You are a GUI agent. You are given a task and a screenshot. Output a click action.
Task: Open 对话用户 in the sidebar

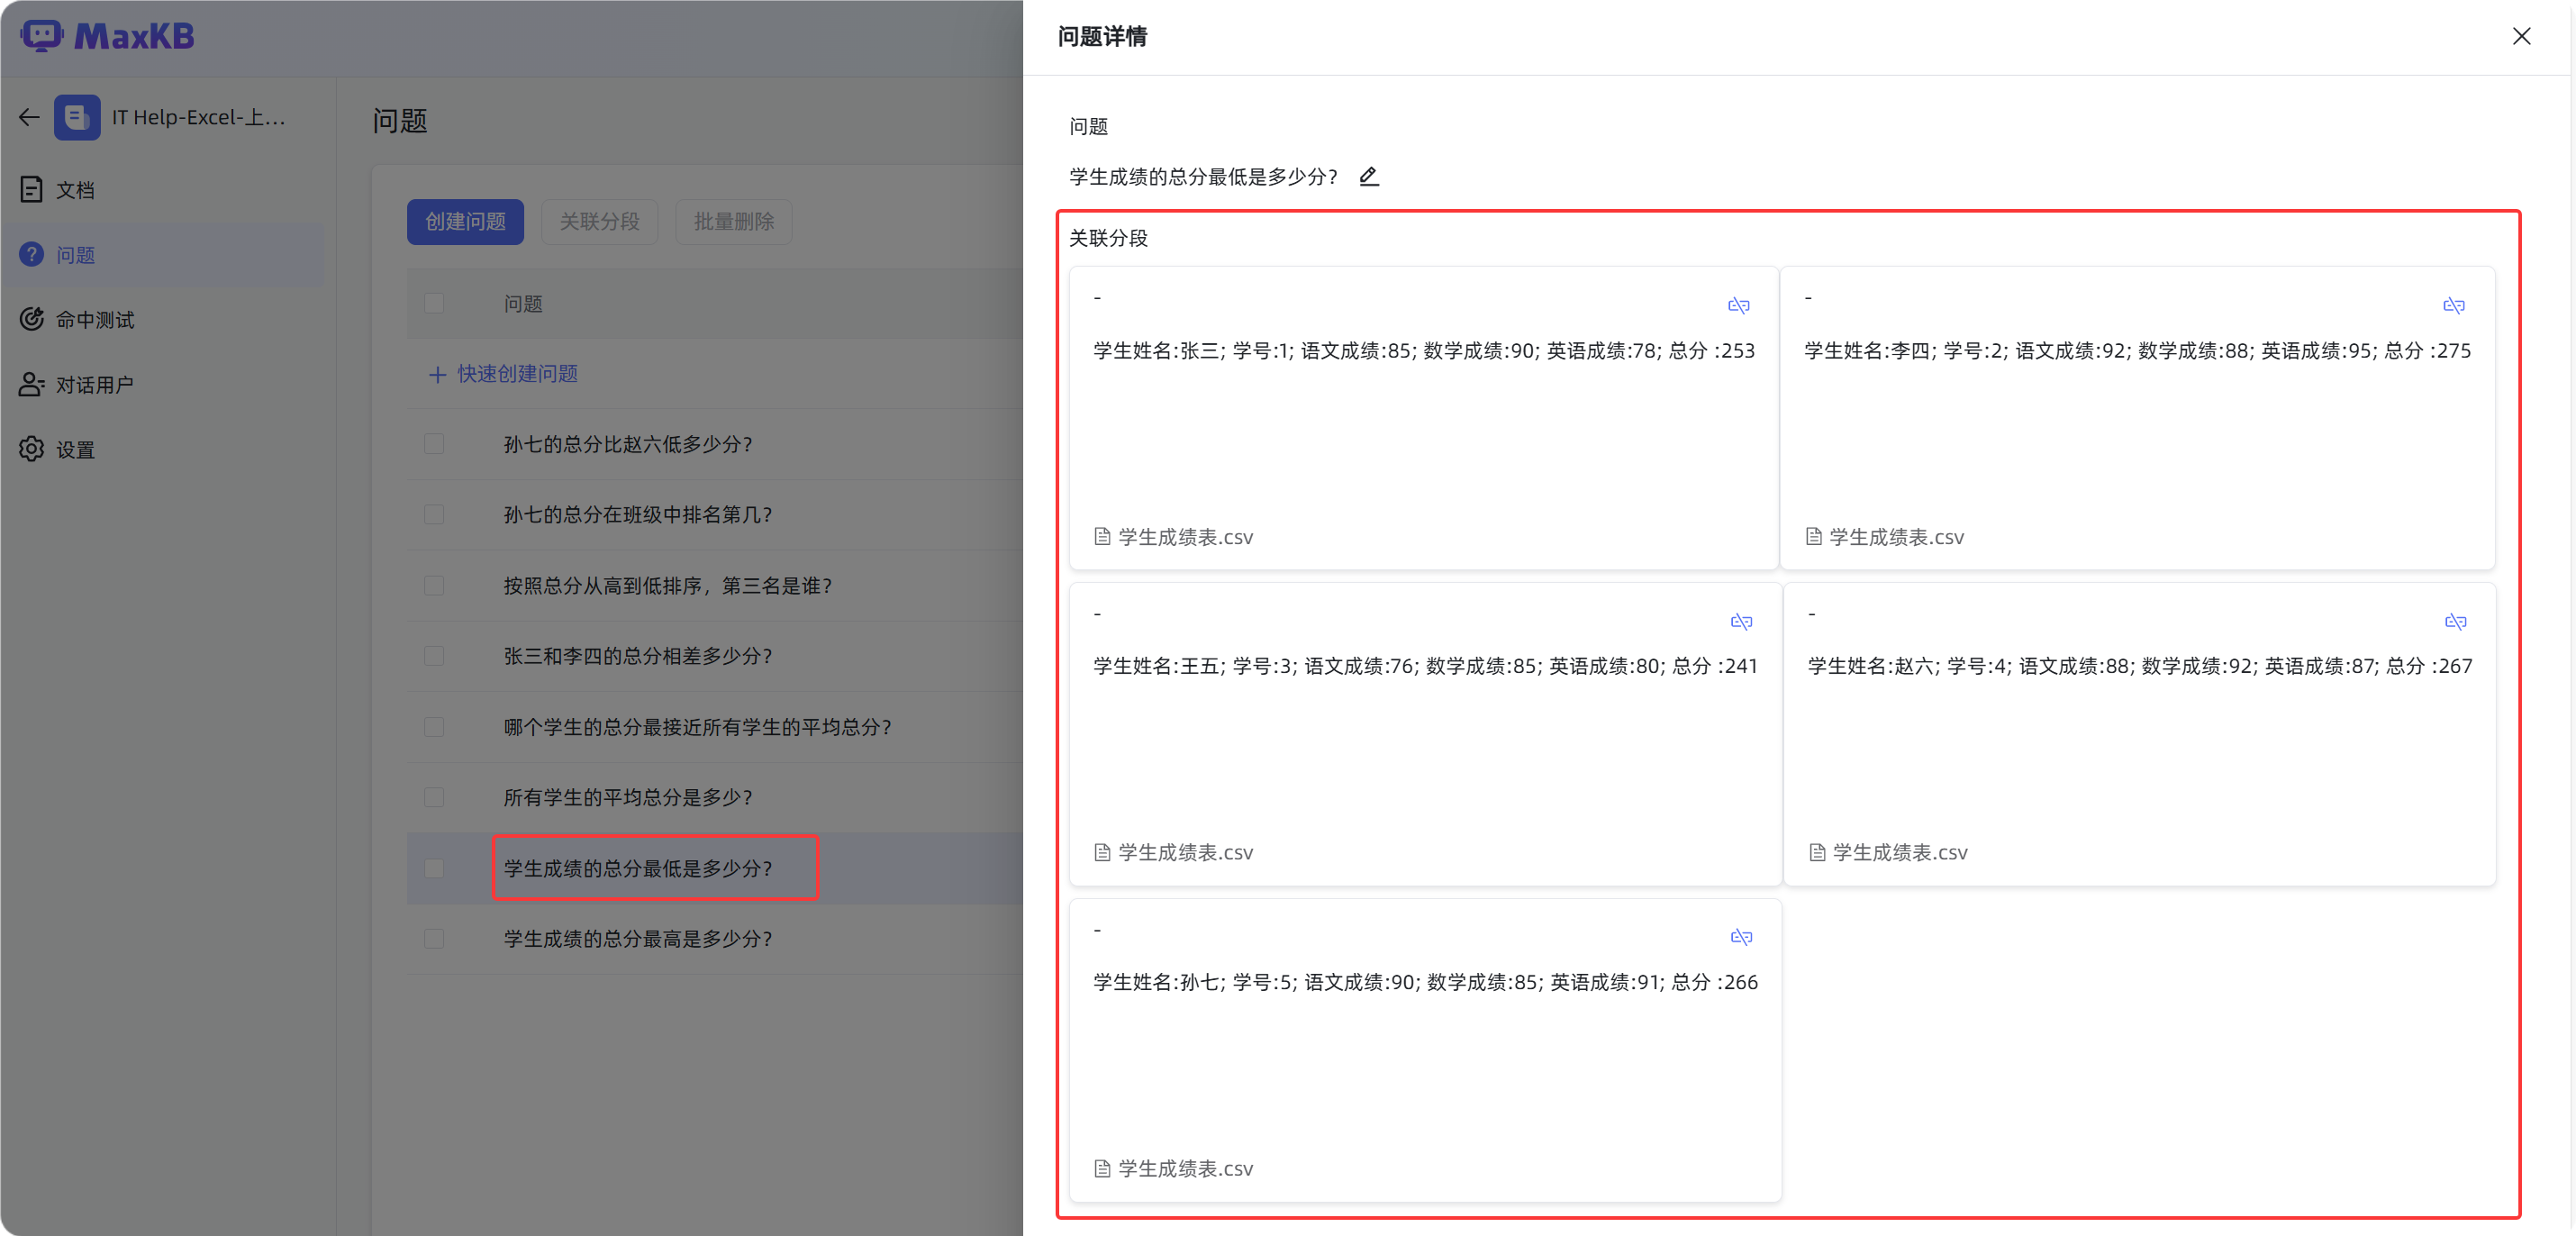[x=94, y=385]
